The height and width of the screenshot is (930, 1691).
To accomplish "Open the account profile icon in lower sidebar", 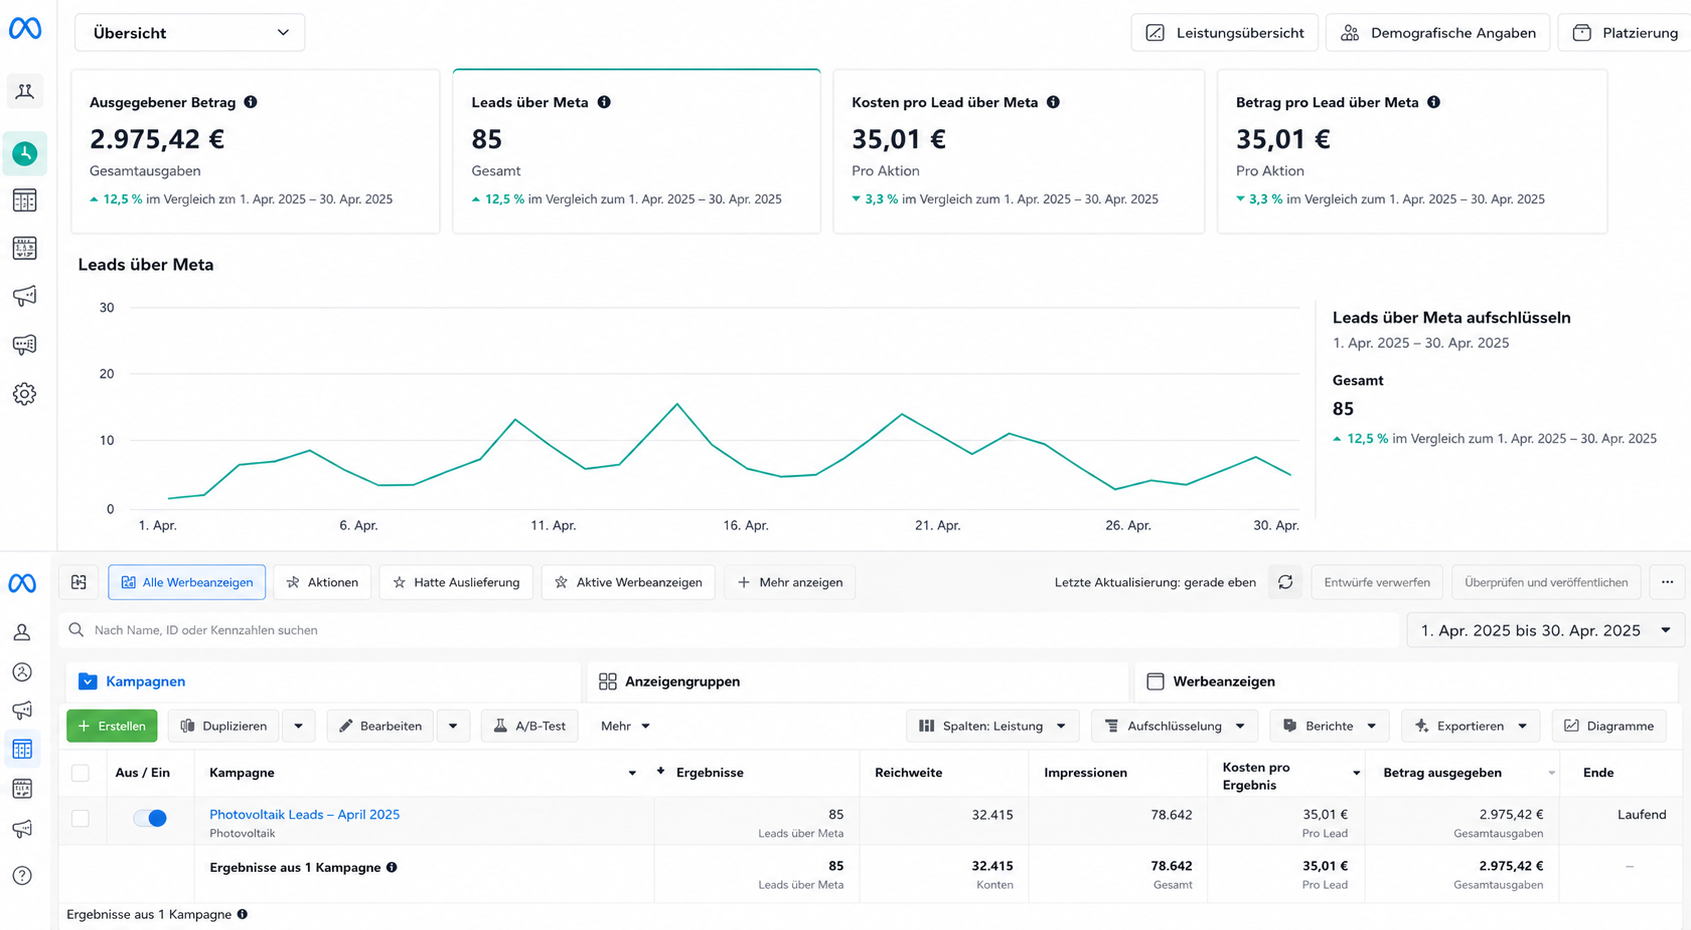I will coord(22,632).
